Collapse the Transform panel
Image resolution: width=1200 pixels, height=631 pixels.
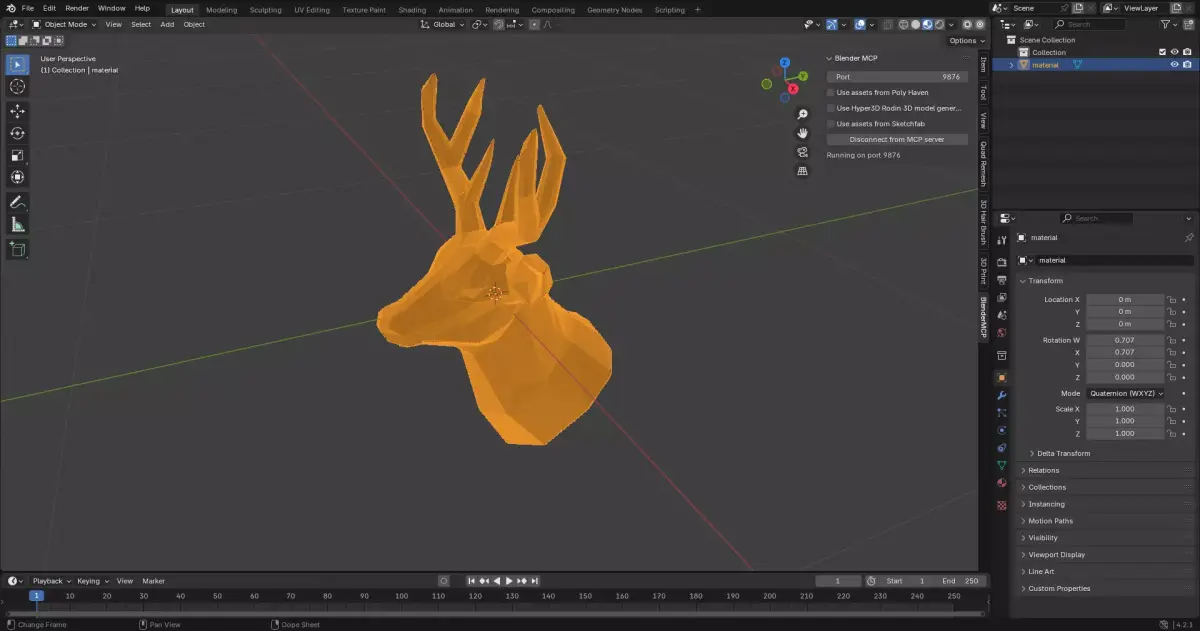tap(1043, 281)
